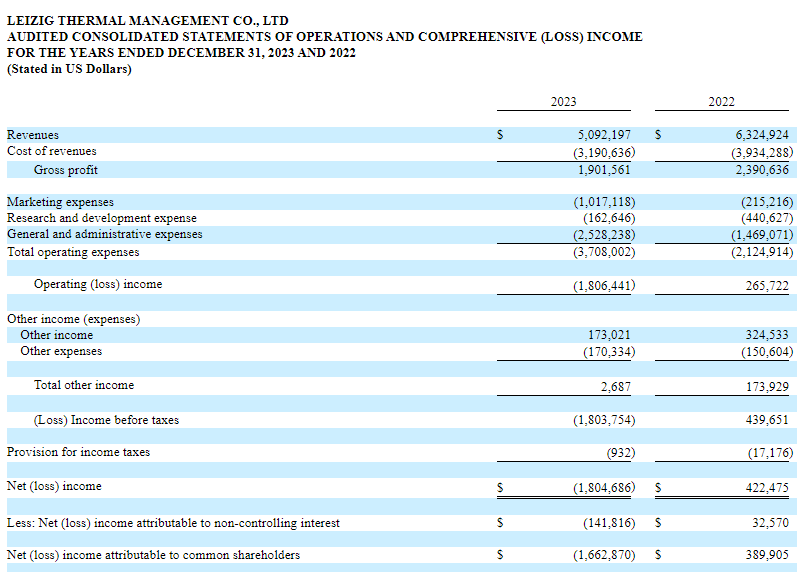The height and width of the screenshot is (572, 803).
Task: Click cost of revenues value (3,934,288)
Action: [x=762, y=153]
